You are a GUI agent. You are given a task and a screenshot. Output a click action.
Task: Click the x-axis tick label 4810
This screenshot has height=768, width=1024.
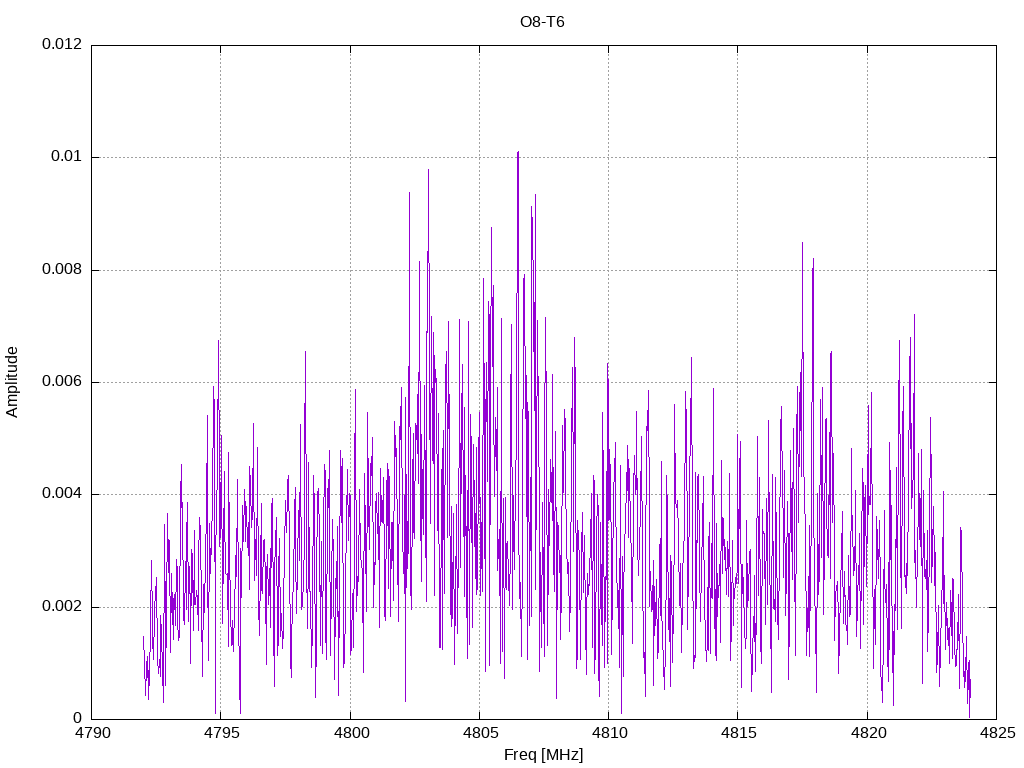pyautogui.click(x=609, y=733)
